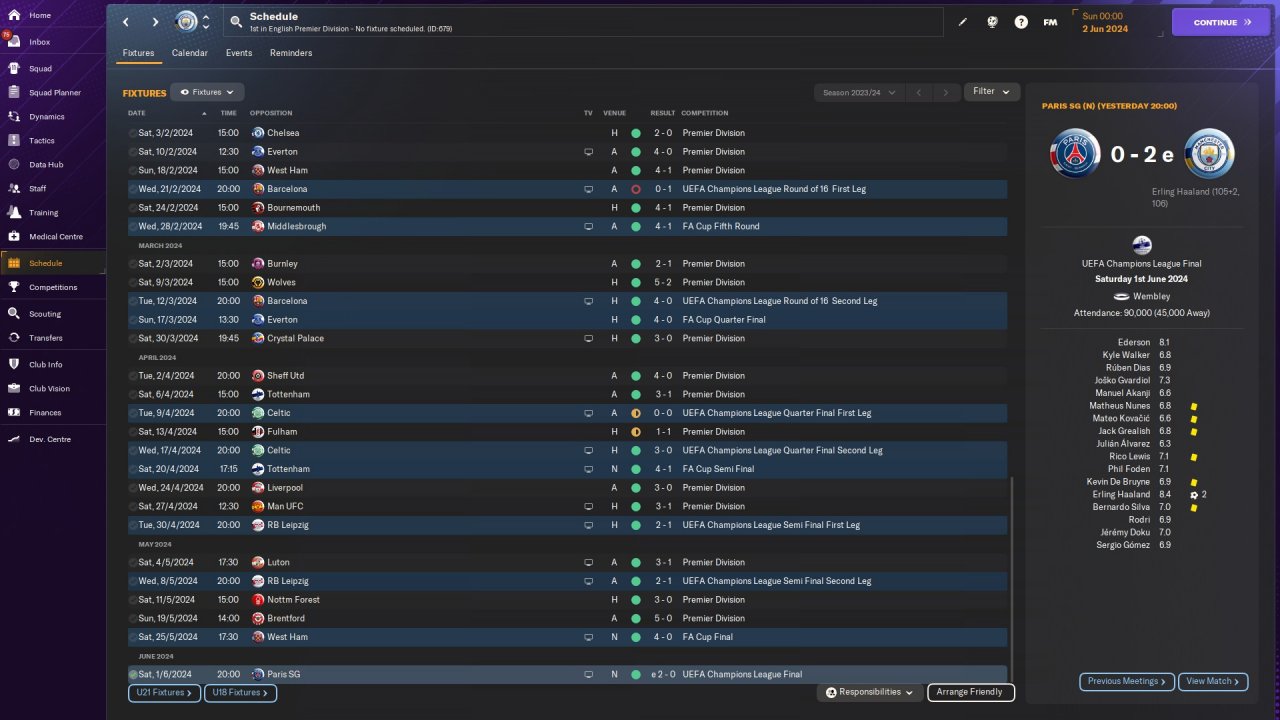
Task: Open the Fixtures view dropdown with the eye icon
Action: (207, 92)
